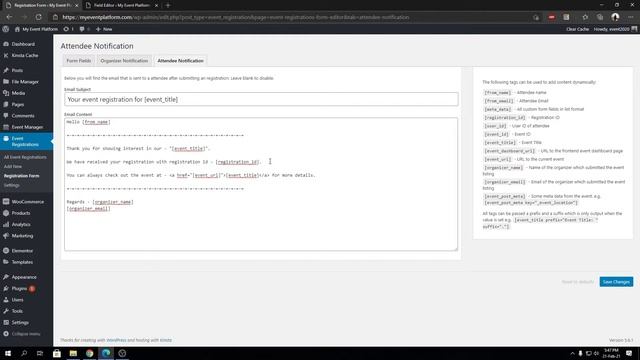
Task: Collapse the admin sidebar menu
Action: (22, 334)
